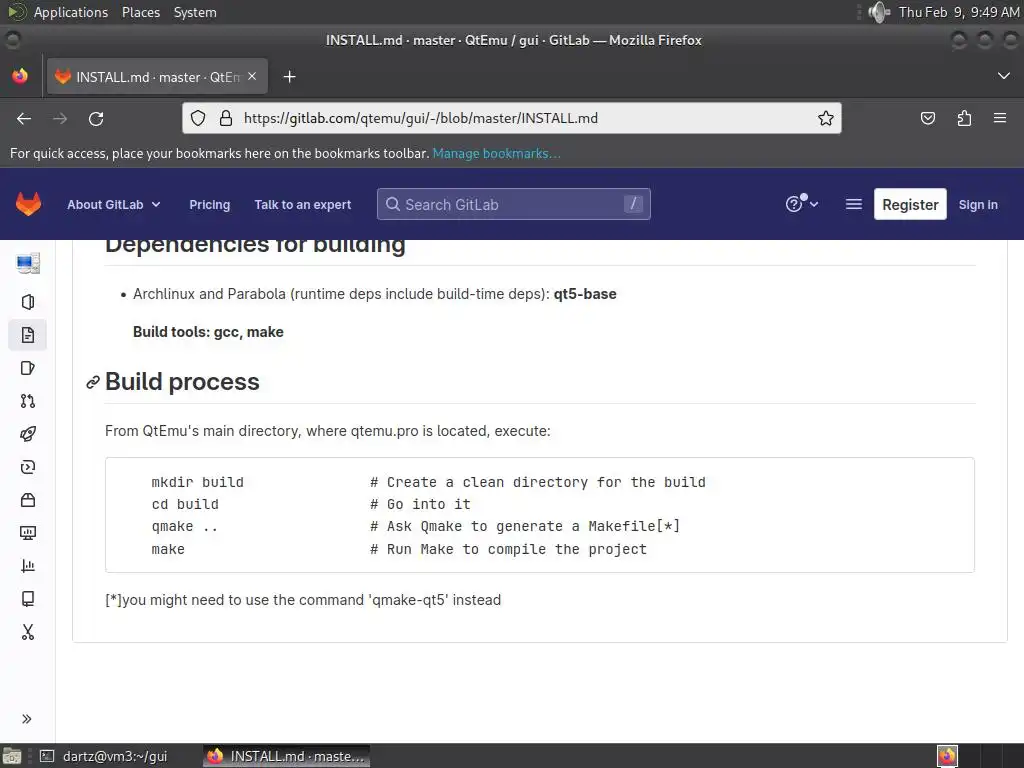The width and height of the screenshot is (1024, 768).
Task: List all tabs dropdown arrow
Action: pos(1004,76)
